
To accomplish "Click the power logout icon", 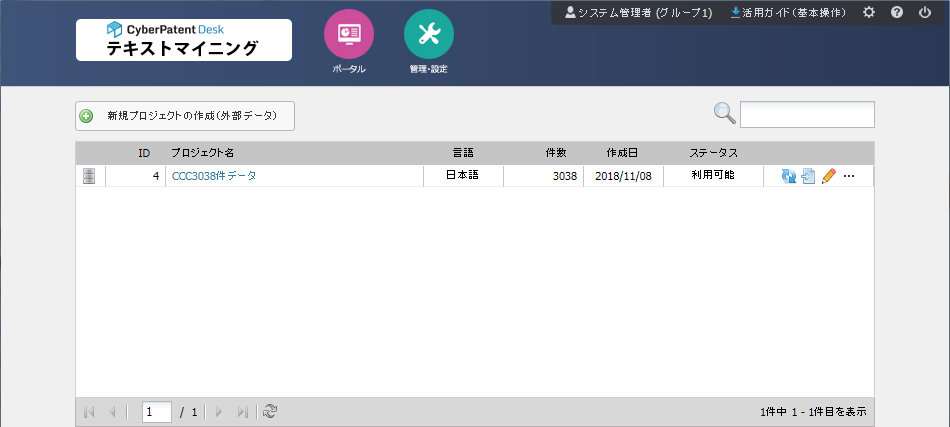I will [x=924, y=13].
